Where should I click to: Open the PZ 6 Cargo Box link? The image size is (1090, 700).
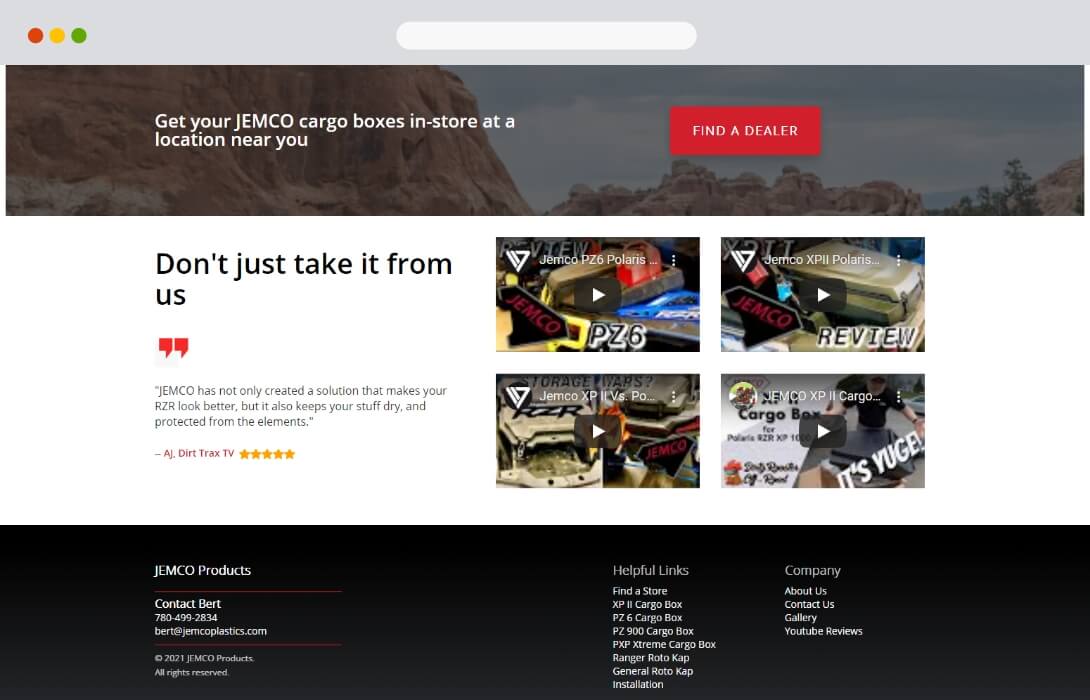[647, 617]
